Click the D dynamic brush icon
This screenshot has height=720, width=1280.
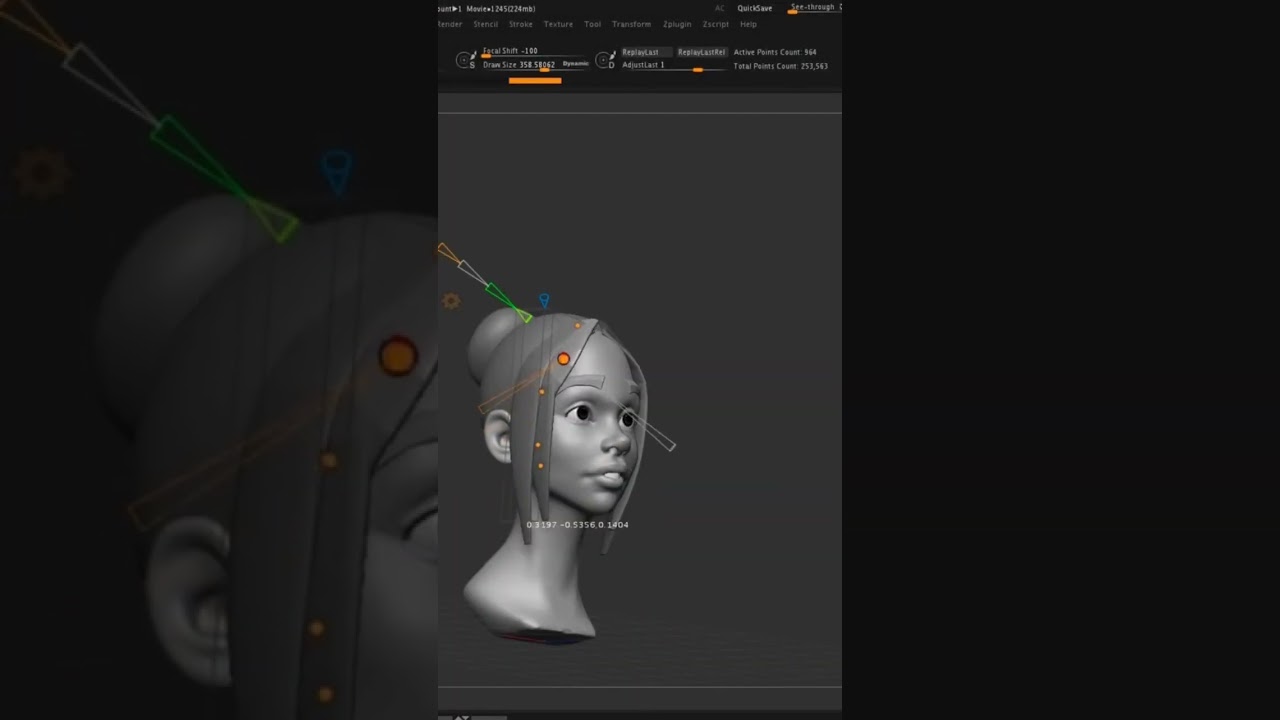point(605,60)
